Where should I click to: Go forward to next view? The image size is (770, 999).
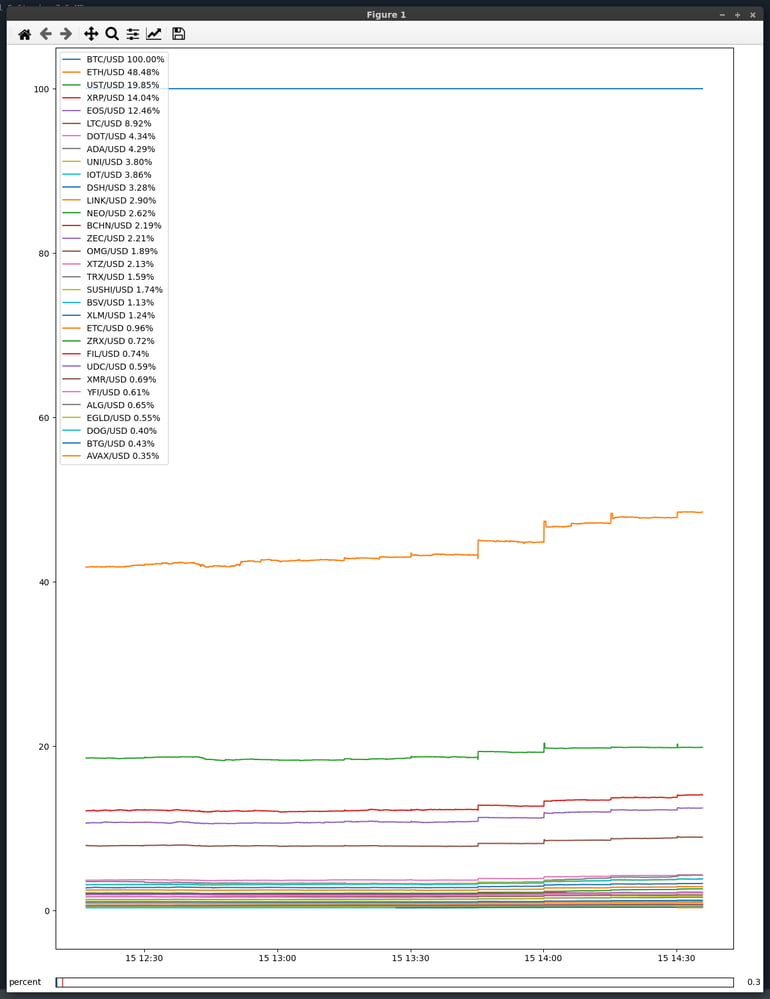tap(66, 34)
